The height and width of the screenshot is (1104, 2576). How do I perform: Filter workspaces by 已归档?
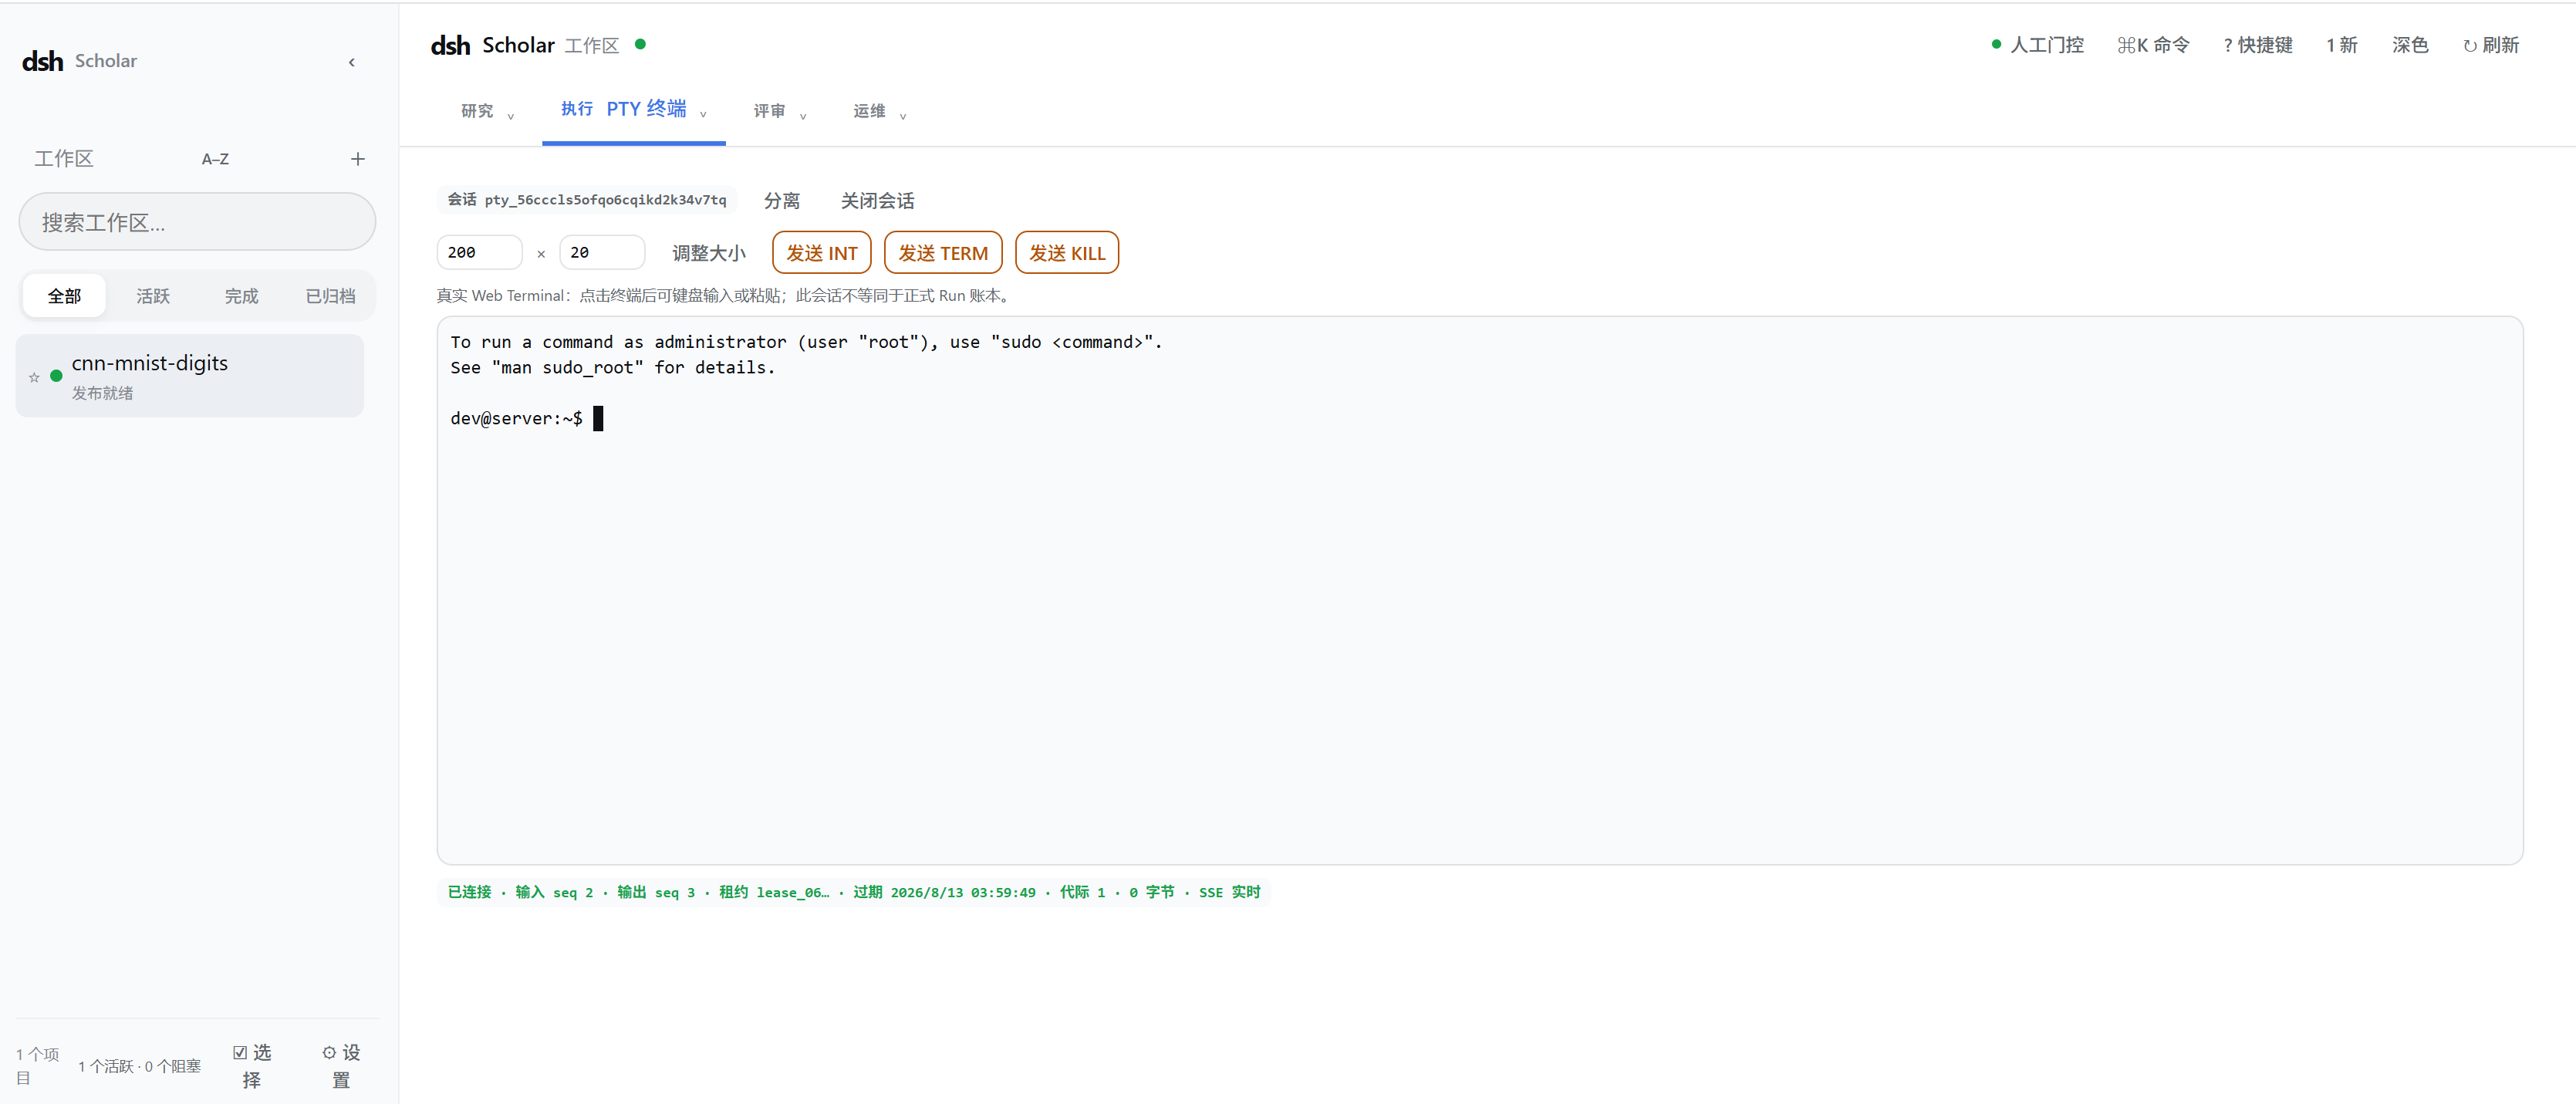(x=330, y=296)
